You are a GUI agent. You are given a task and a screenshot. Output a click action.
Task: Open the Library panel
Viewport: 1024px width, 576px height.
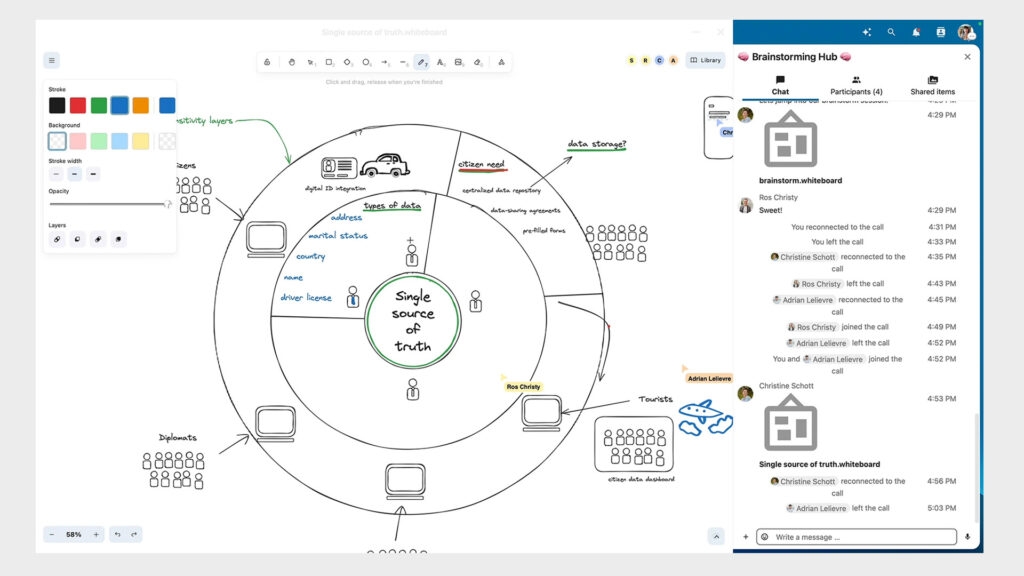point(705,60)
